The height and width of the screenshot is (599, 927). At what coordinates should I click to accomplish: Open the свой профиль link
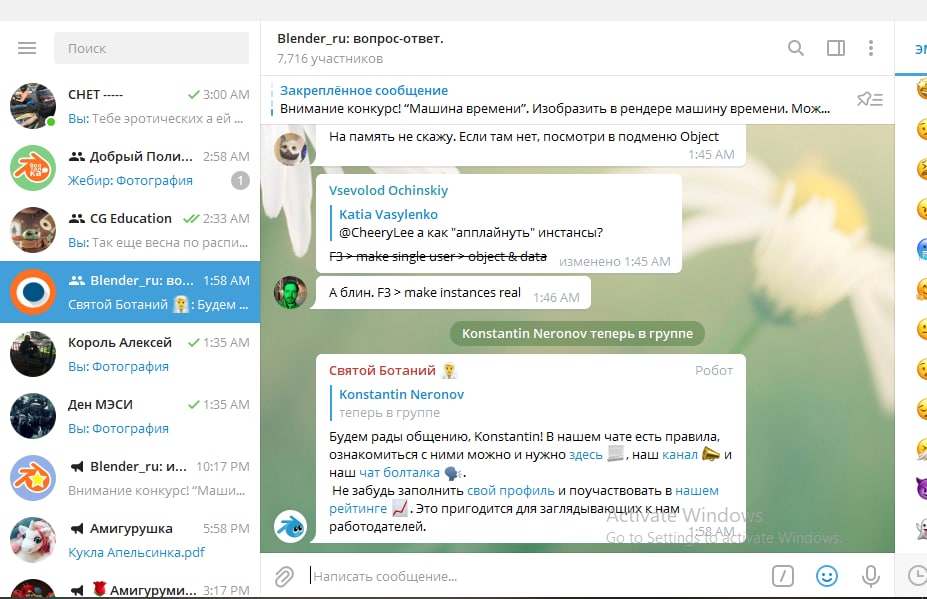pyautogui.click(x=511, y=491)
